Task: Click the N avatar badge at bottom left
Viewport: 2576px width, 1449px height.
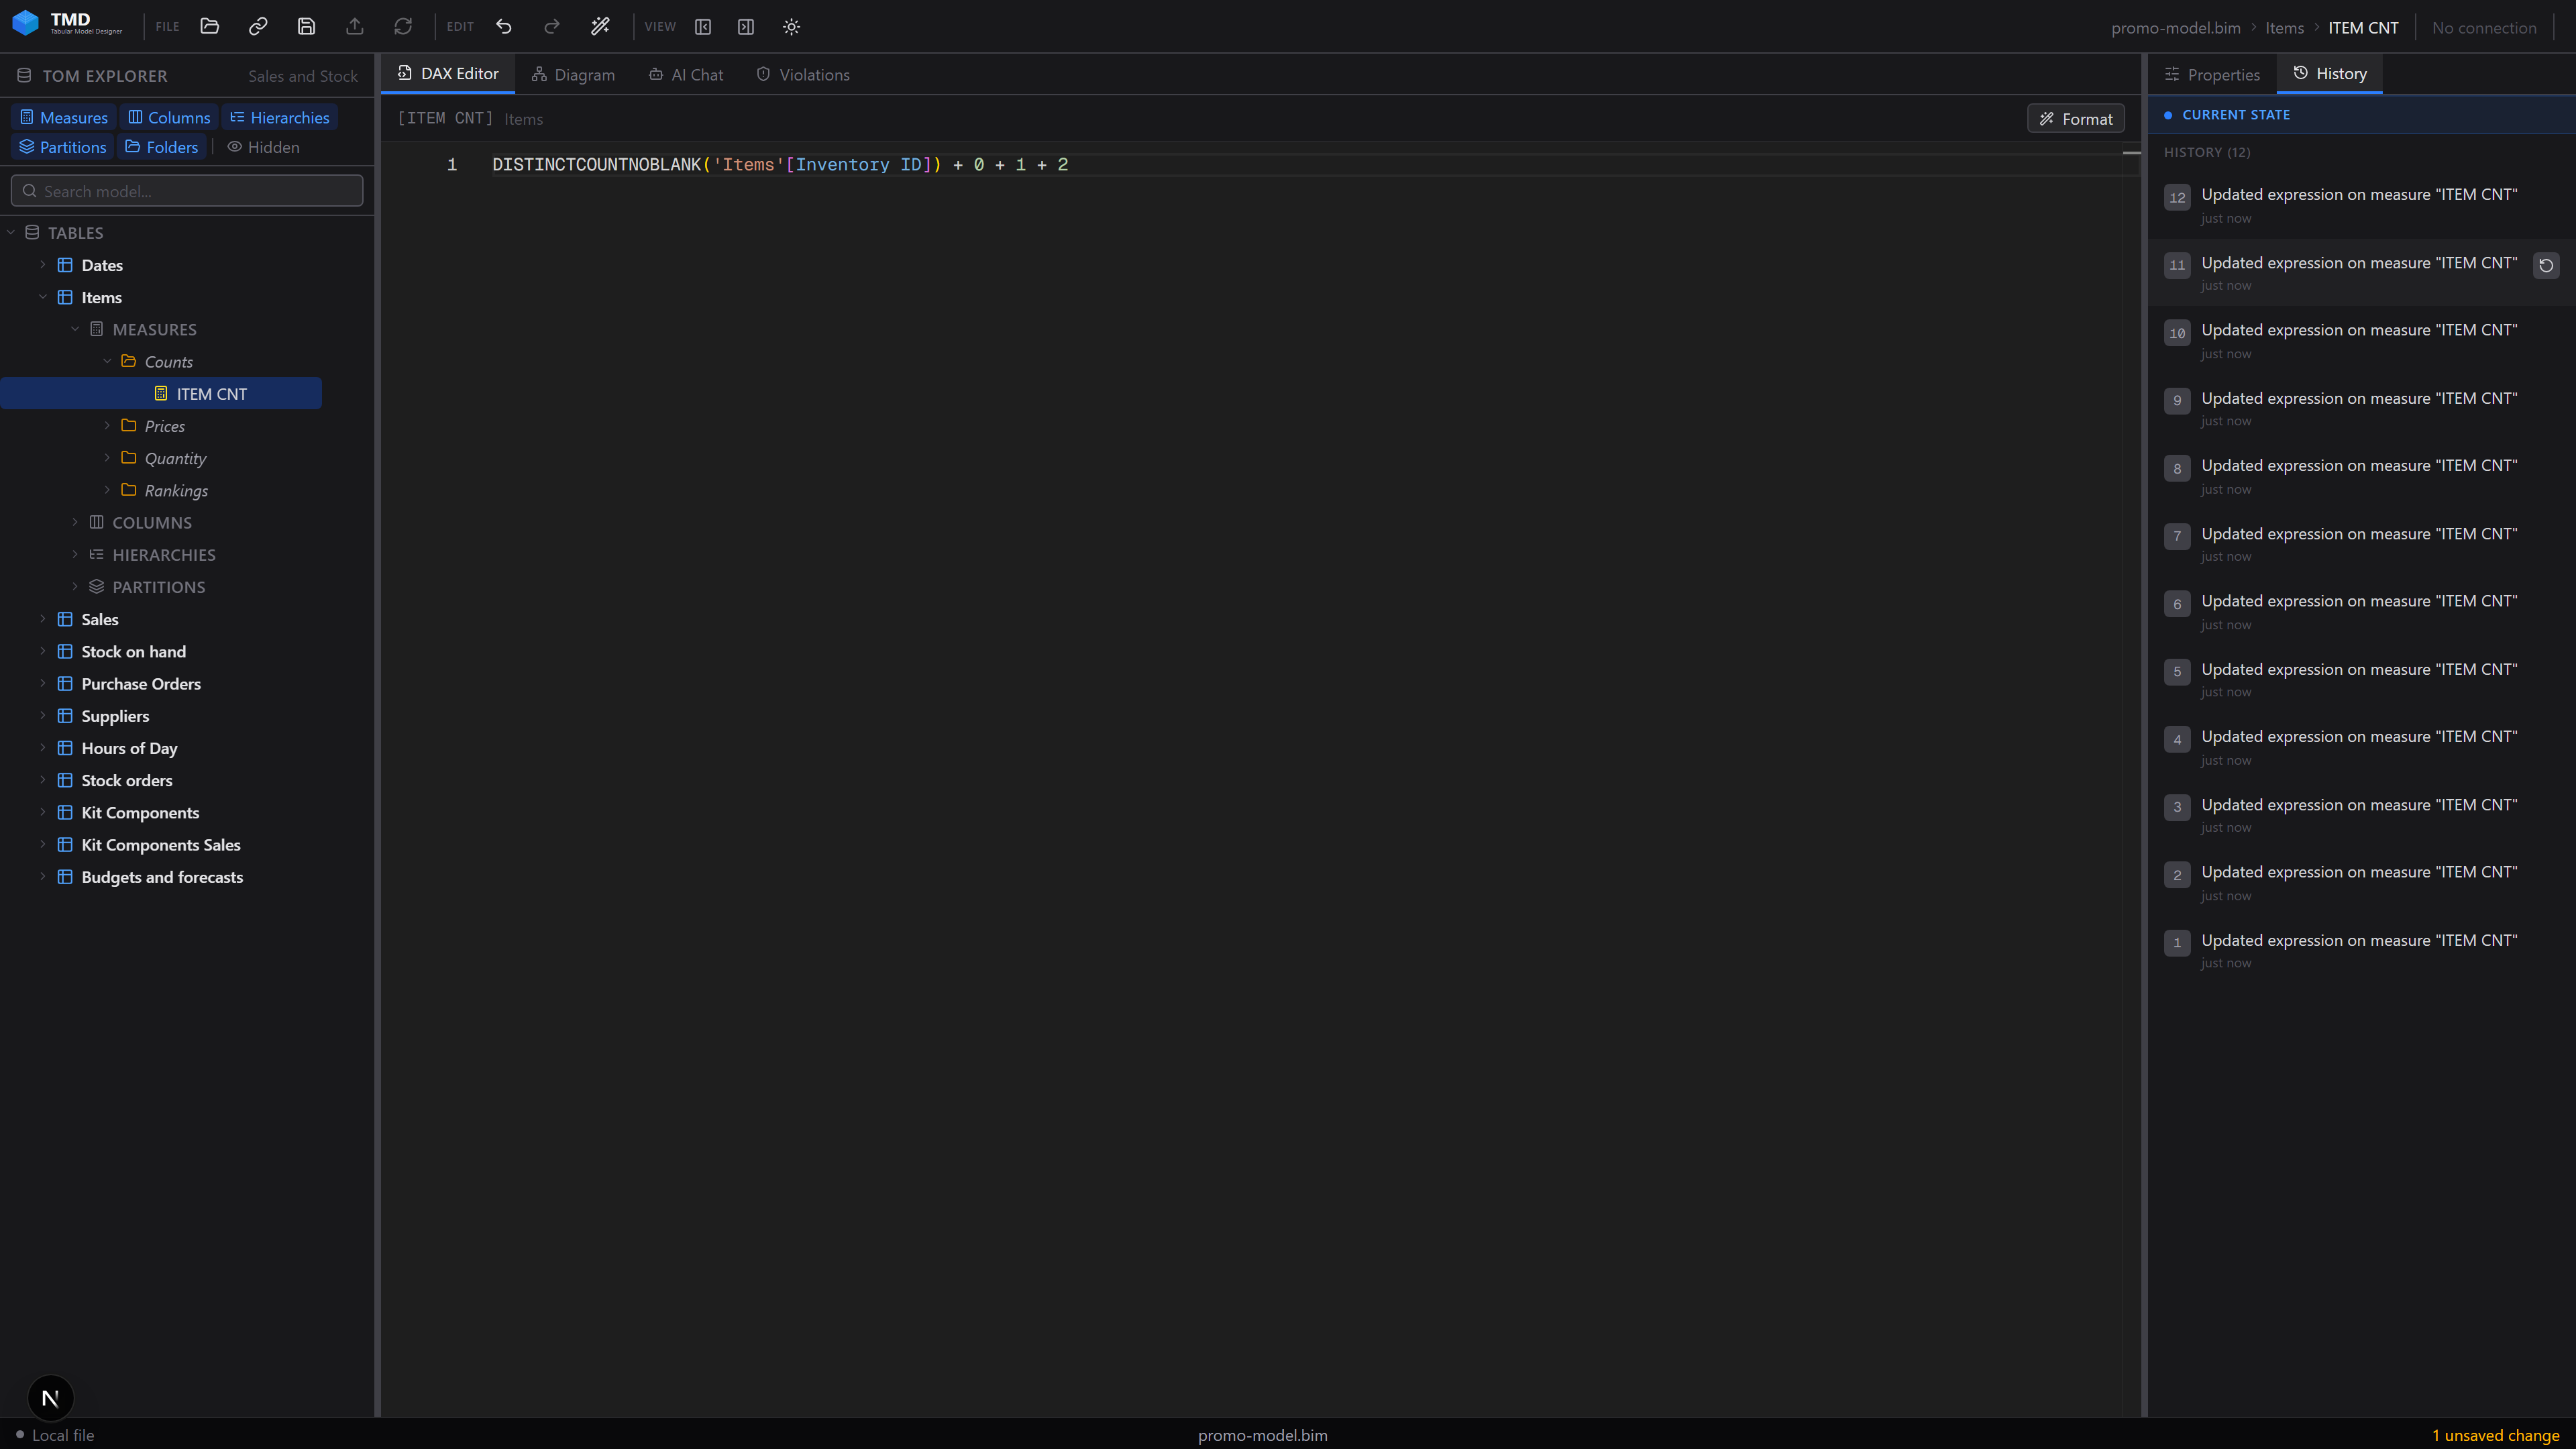Action: tap(50, 1398)
